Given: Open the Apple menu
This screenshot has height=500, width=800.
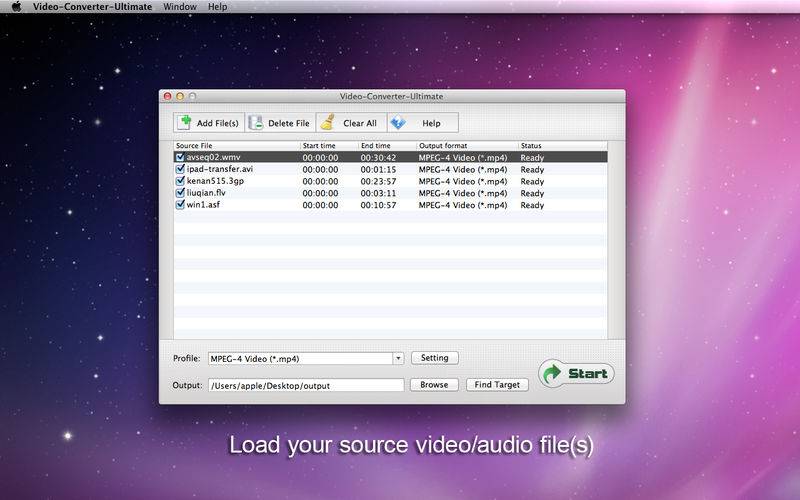Looking at the screenshot, I should [x=16, y=7].
